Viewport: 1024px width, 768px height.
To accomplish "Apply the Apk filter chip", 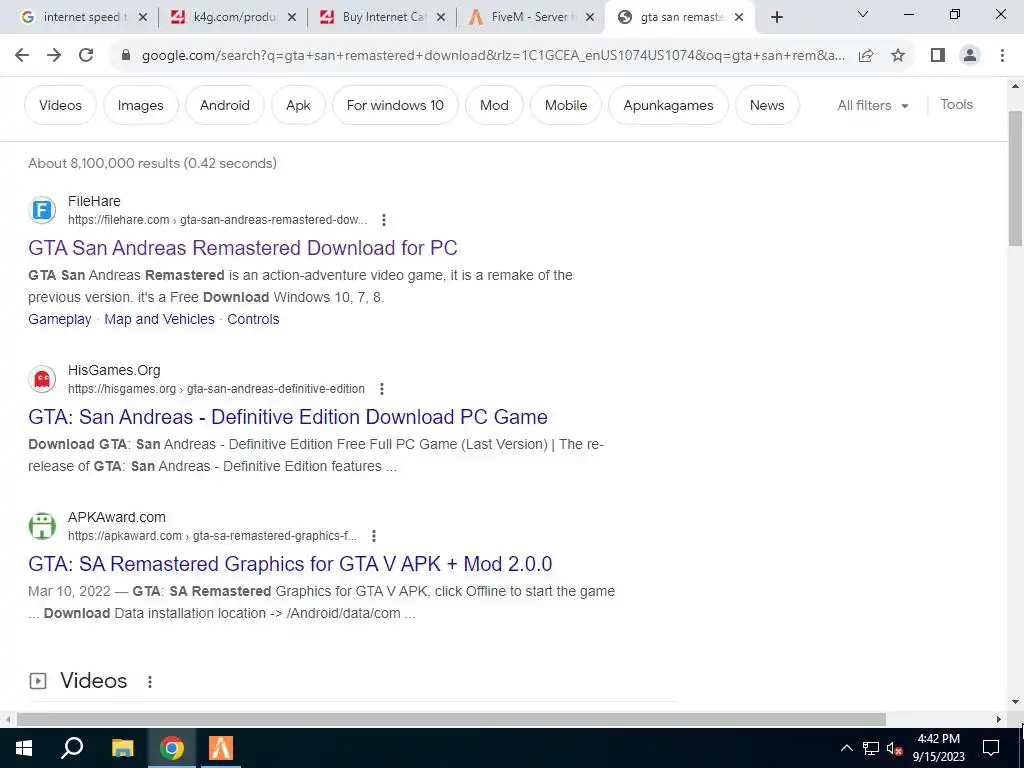I will (x=298, y=105).
